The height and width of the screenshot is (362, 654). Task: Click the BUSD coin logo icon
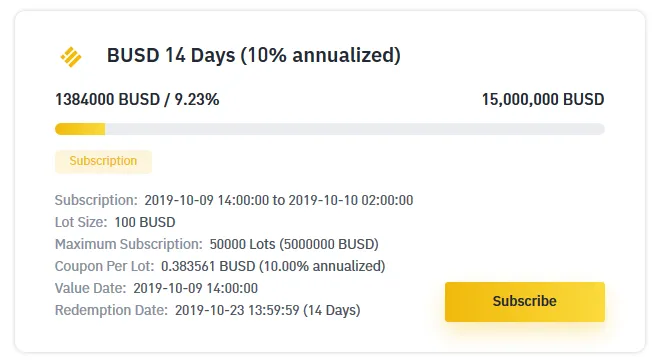pos(71,57)
